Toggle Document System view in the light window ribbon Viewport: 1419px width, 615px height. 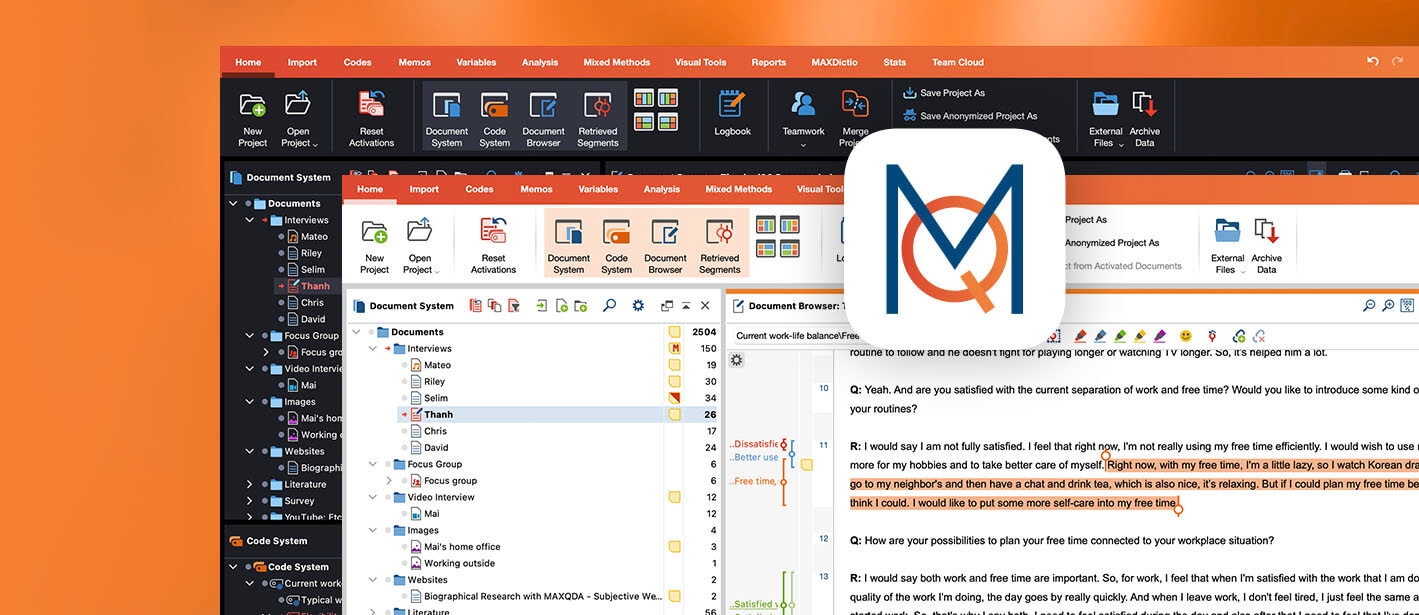coord(568,246)
